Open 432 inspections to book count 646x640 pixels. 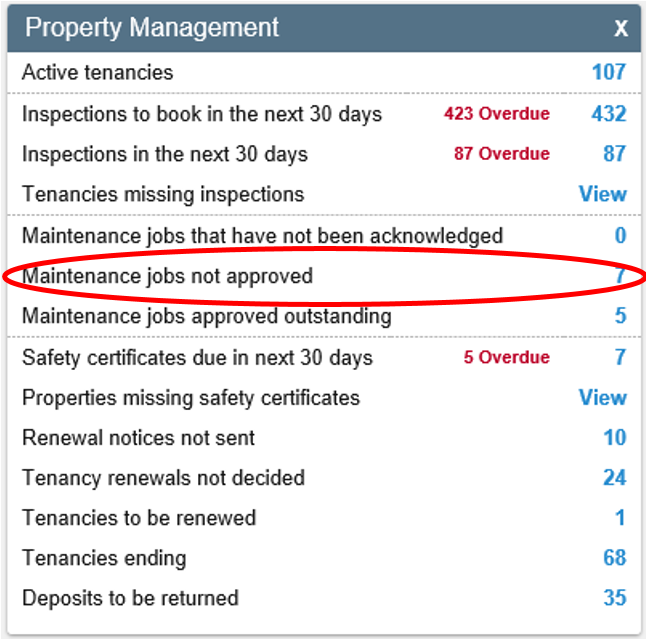(609, 114)
